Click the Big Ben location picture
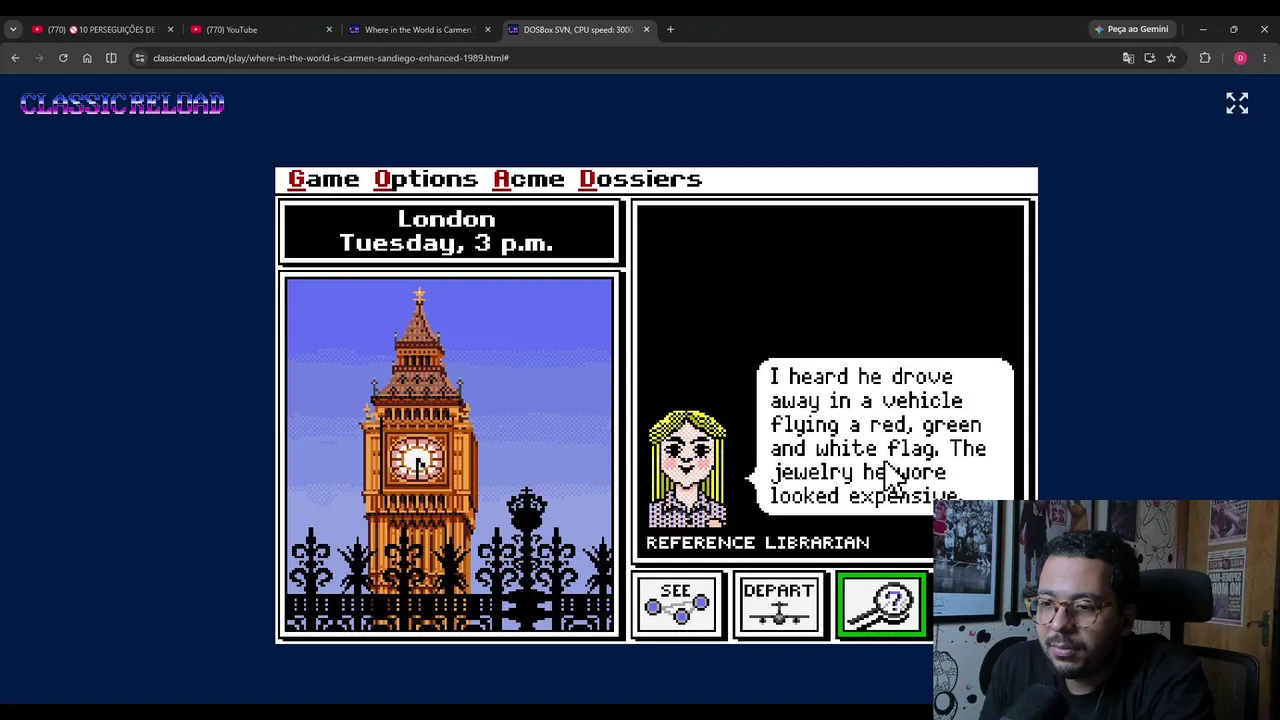 tap(450, 455)
